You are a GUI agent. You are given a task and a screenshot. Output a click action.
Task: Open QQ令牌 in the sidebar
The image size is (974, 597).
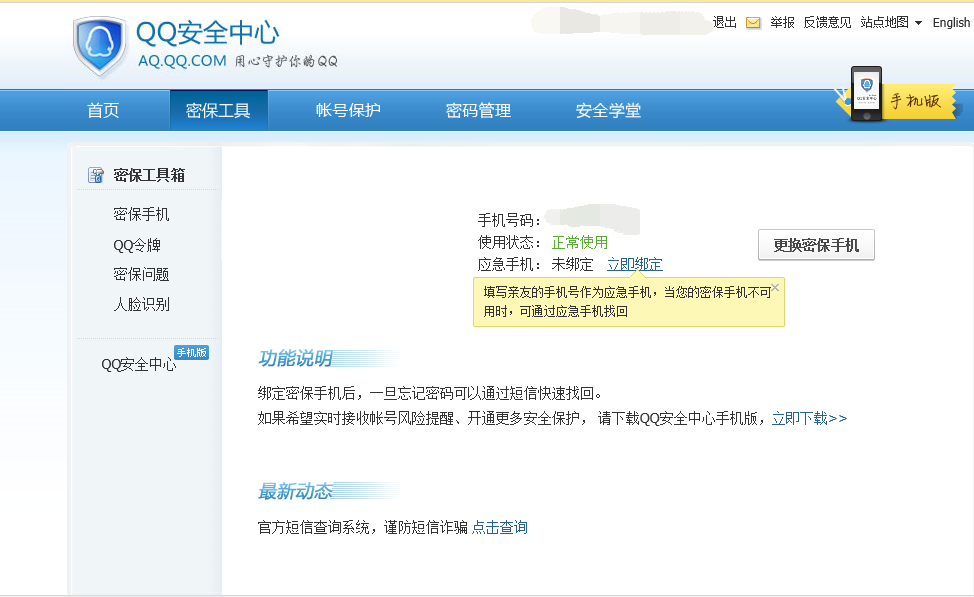coord(137,245)
